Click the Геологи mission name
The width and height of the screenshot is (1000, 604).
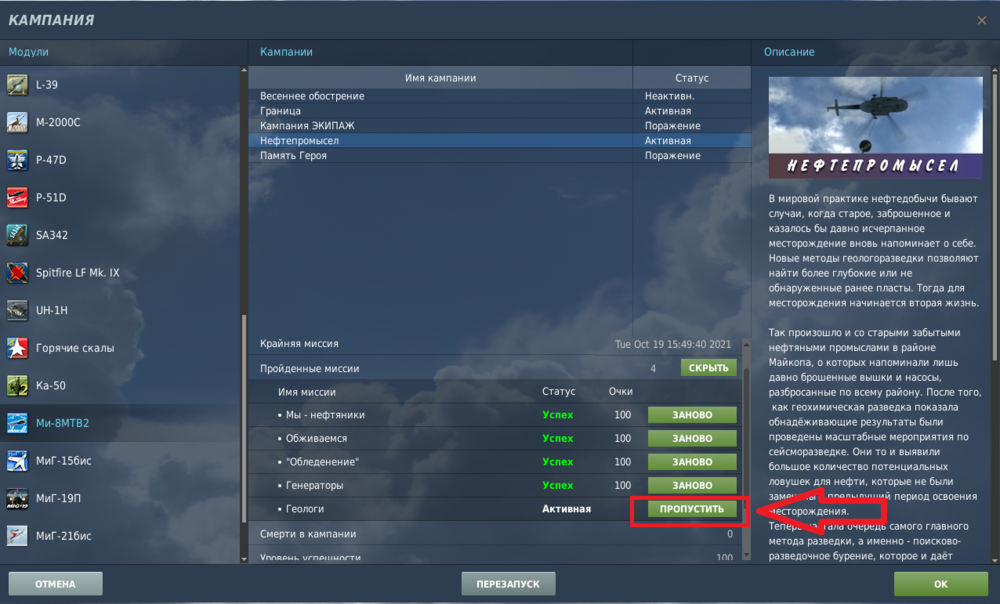[x=305, y=509]
